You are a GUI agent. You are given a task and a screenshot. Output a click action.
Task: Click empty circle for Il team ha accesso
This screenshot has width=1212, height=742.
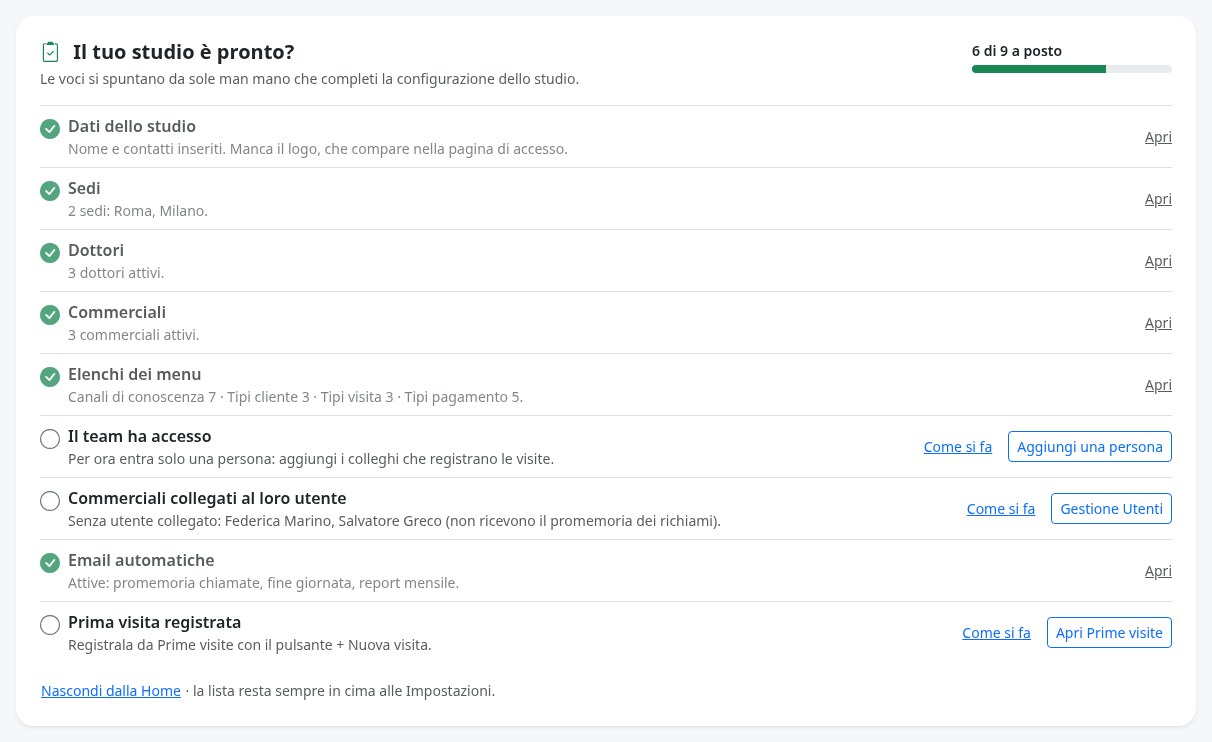pos(50,439)
